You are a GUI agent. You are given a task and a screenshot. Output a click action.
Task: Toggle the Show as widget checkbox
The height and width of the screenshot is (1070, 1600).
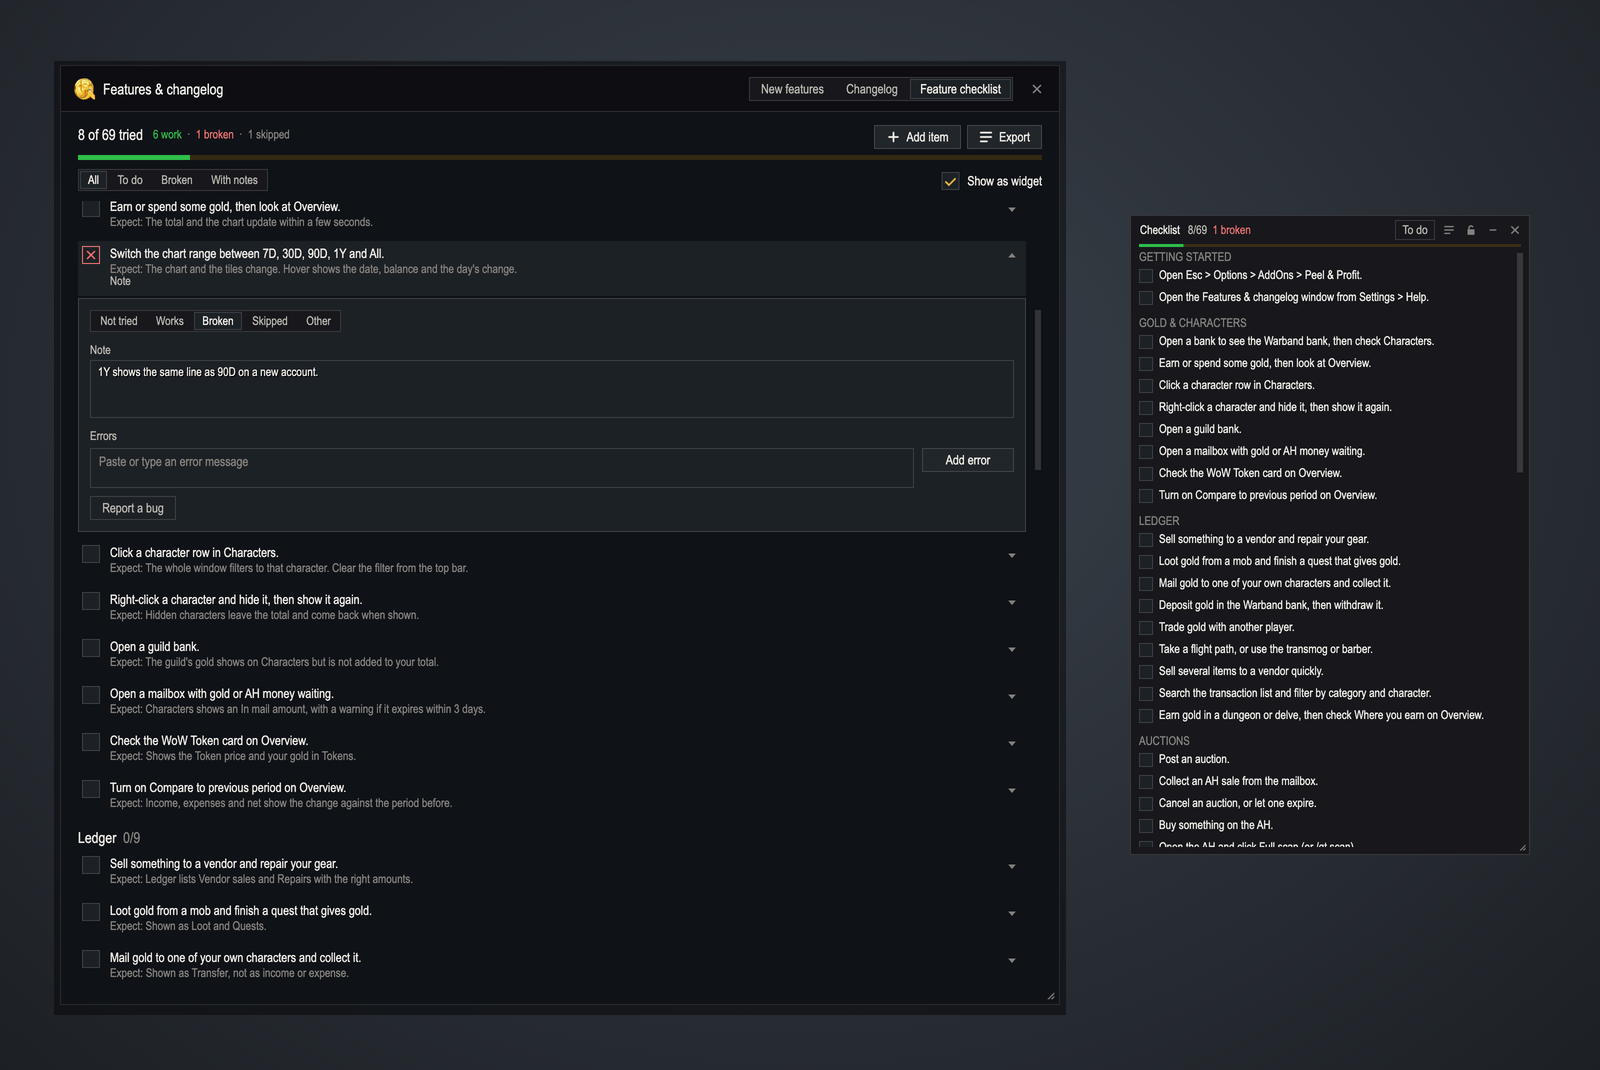[950, 181]
